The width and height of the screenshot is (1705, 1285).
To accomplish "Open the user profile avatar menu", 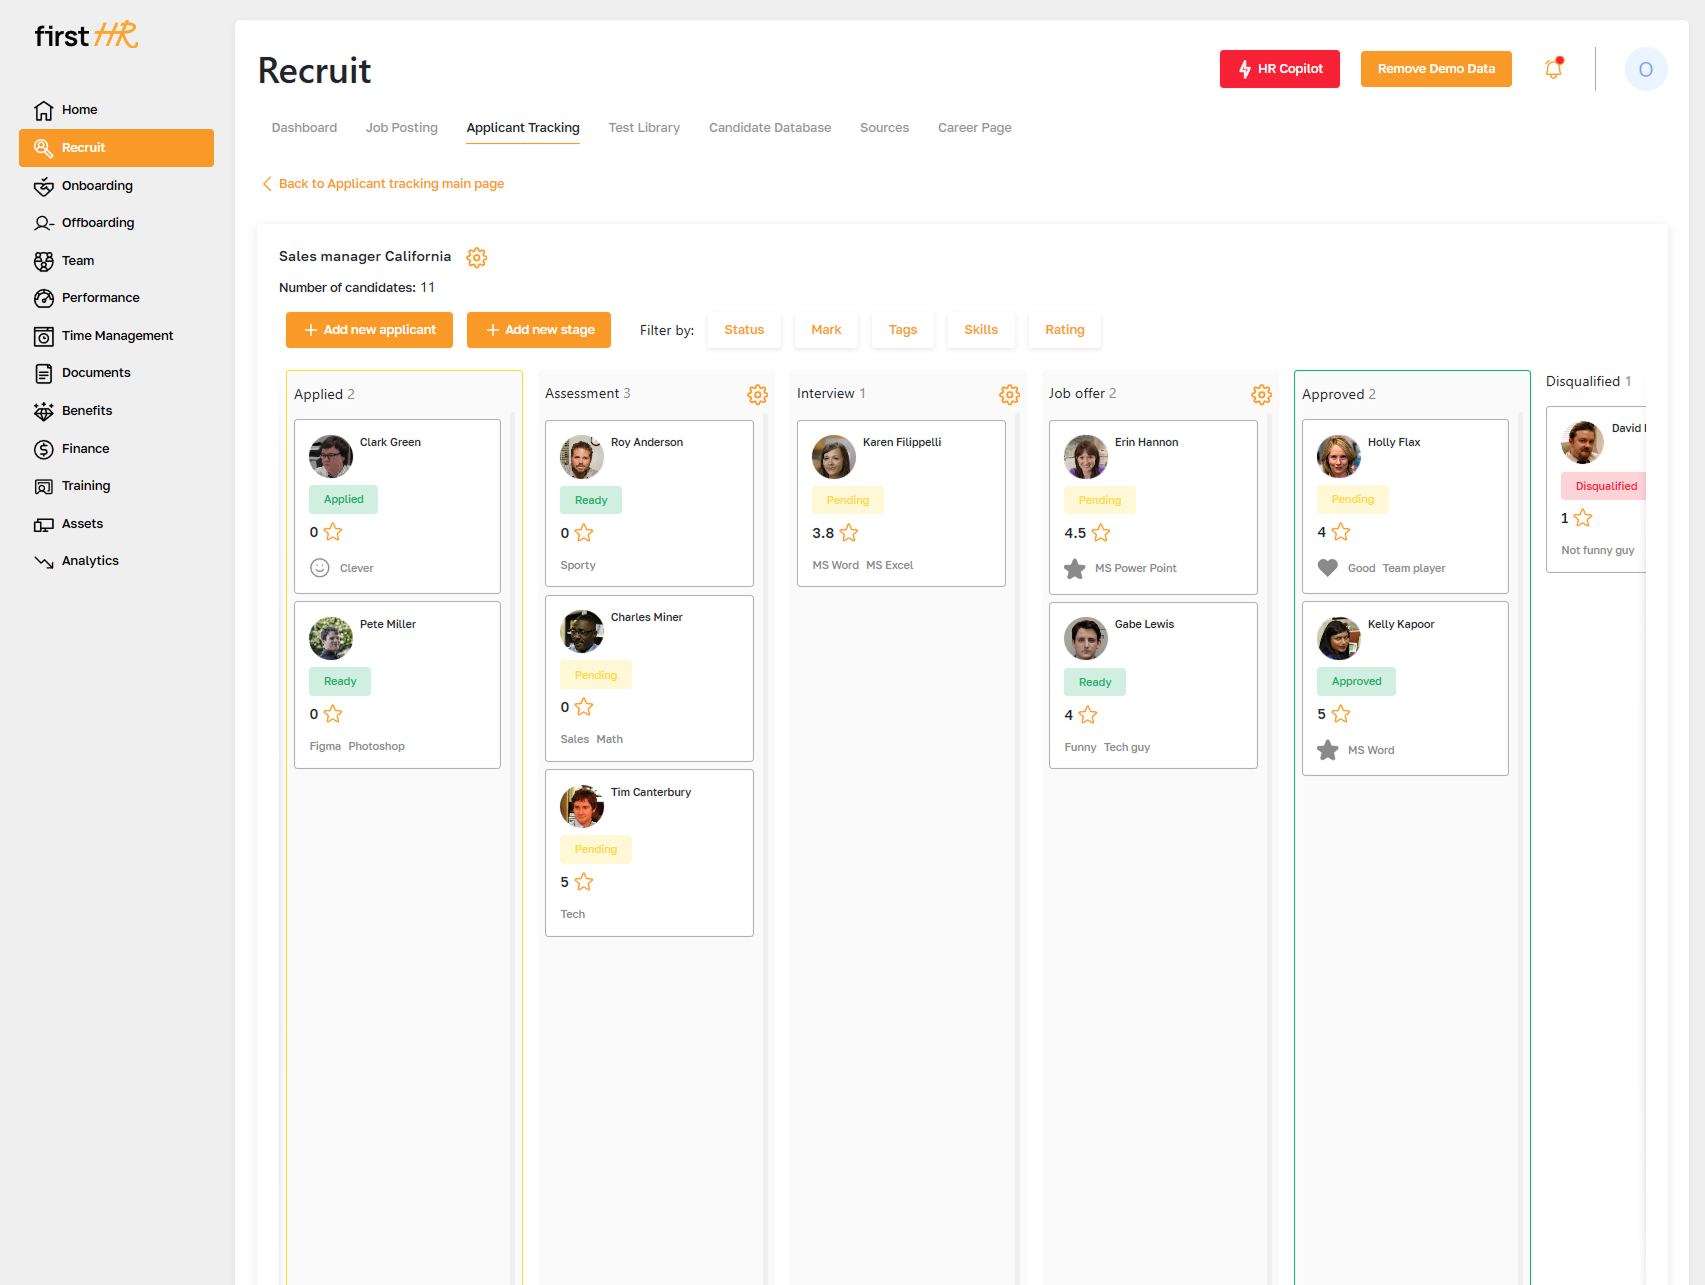I will 1646,69.
